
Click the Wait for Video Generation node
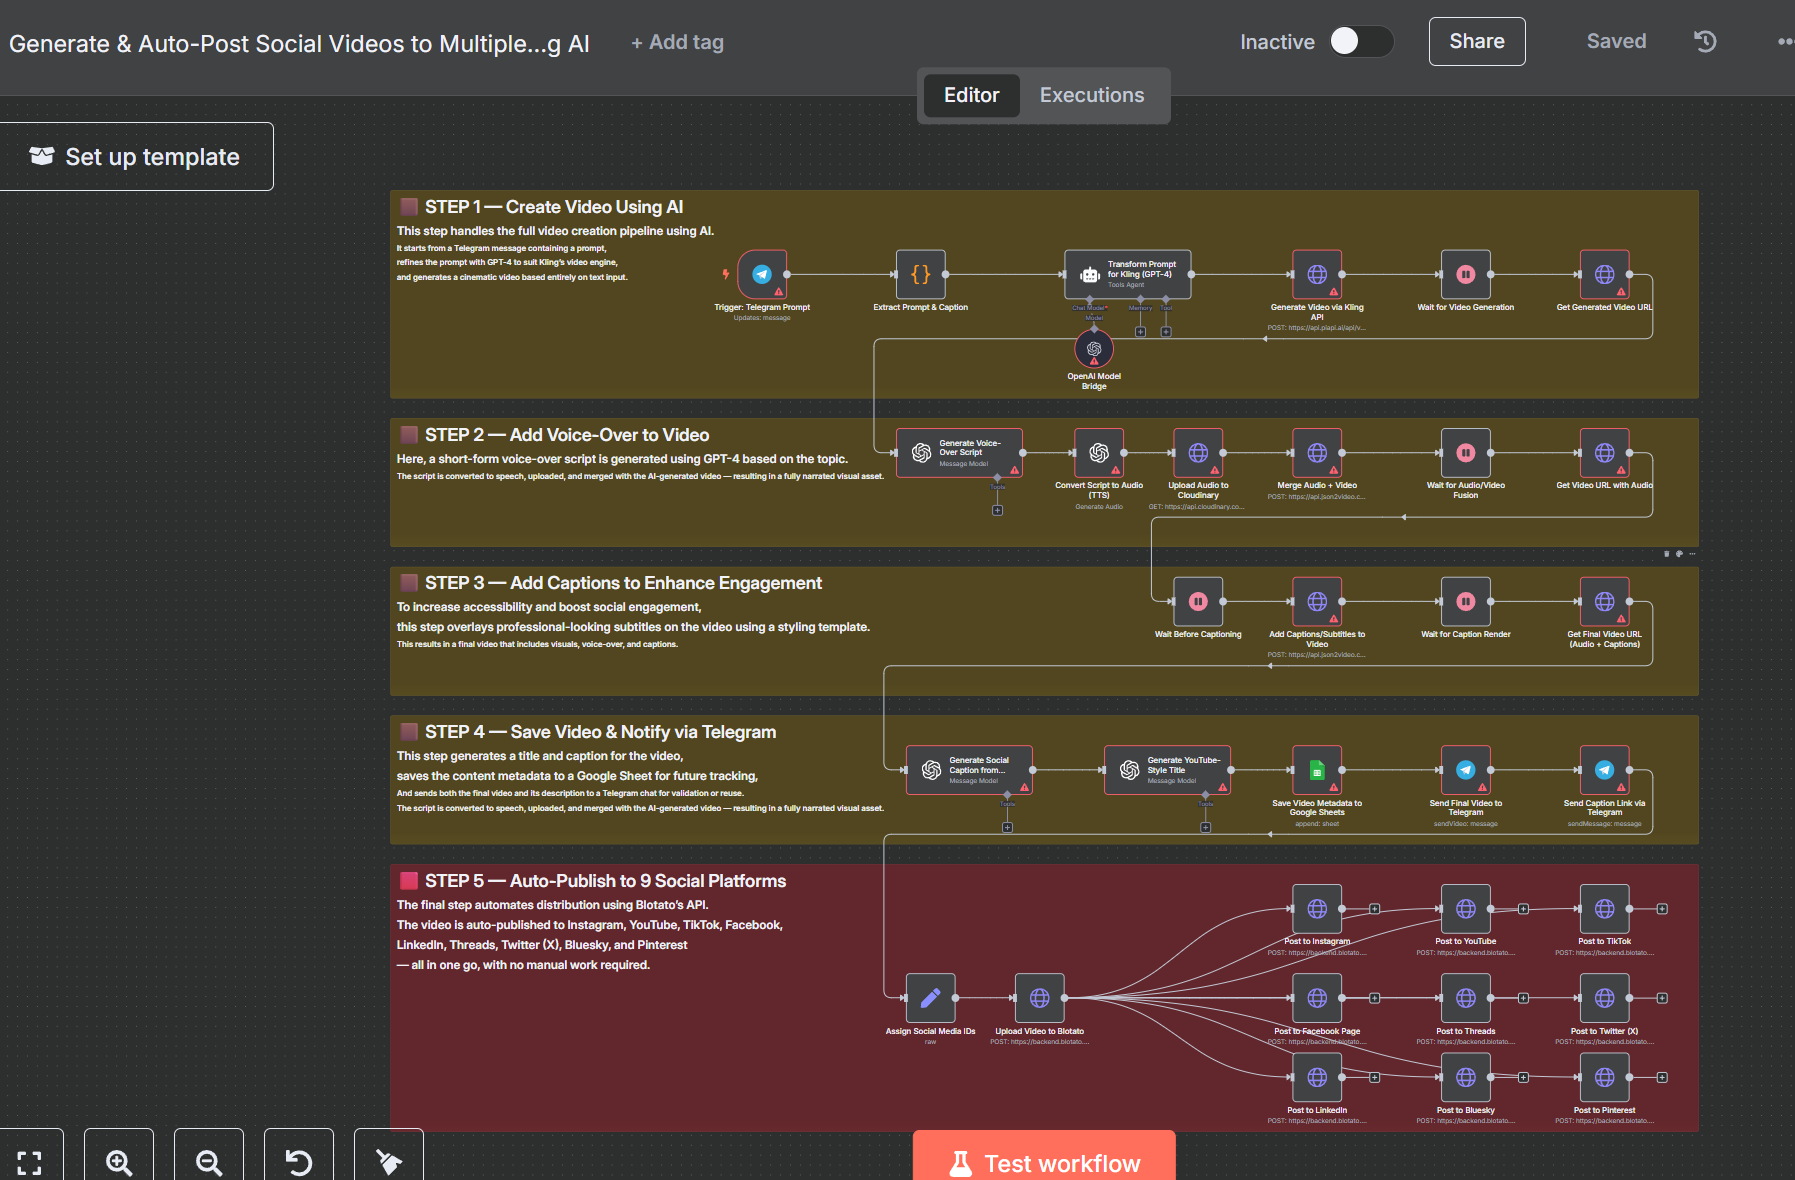pos(1466,274)
